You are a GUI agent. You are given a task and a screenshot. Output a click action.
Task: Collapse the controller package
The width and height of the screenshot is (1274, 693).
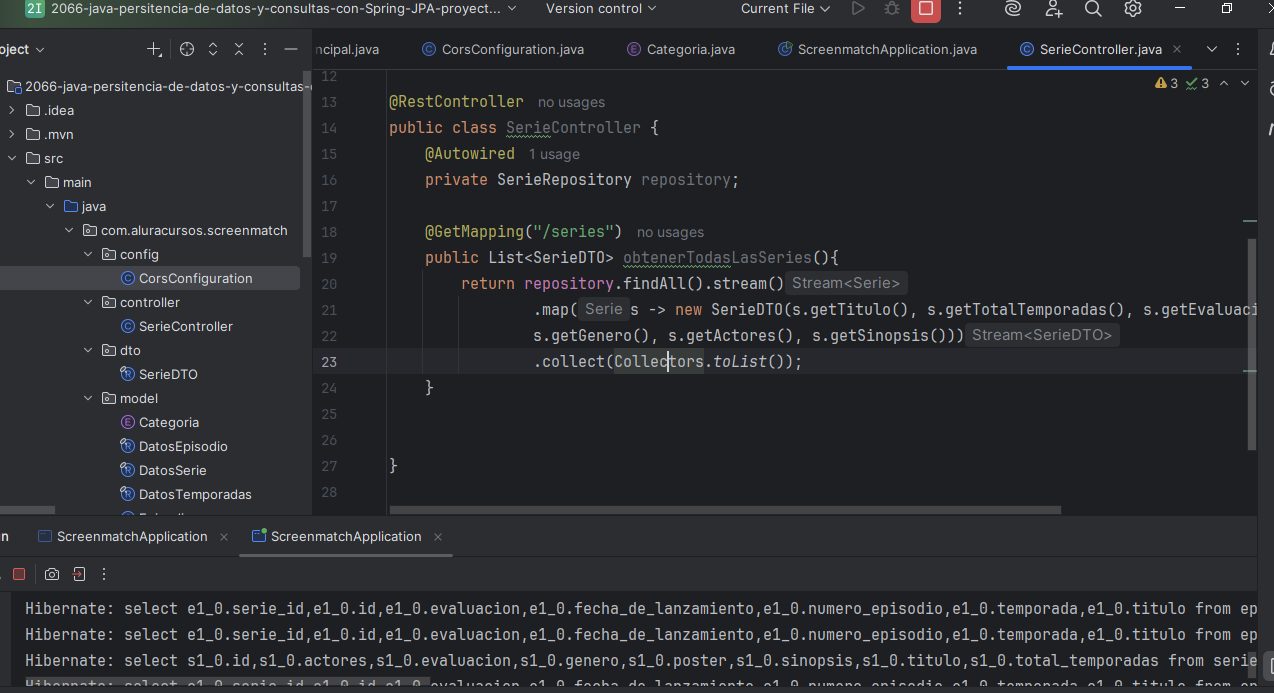(x=88, y=302)
